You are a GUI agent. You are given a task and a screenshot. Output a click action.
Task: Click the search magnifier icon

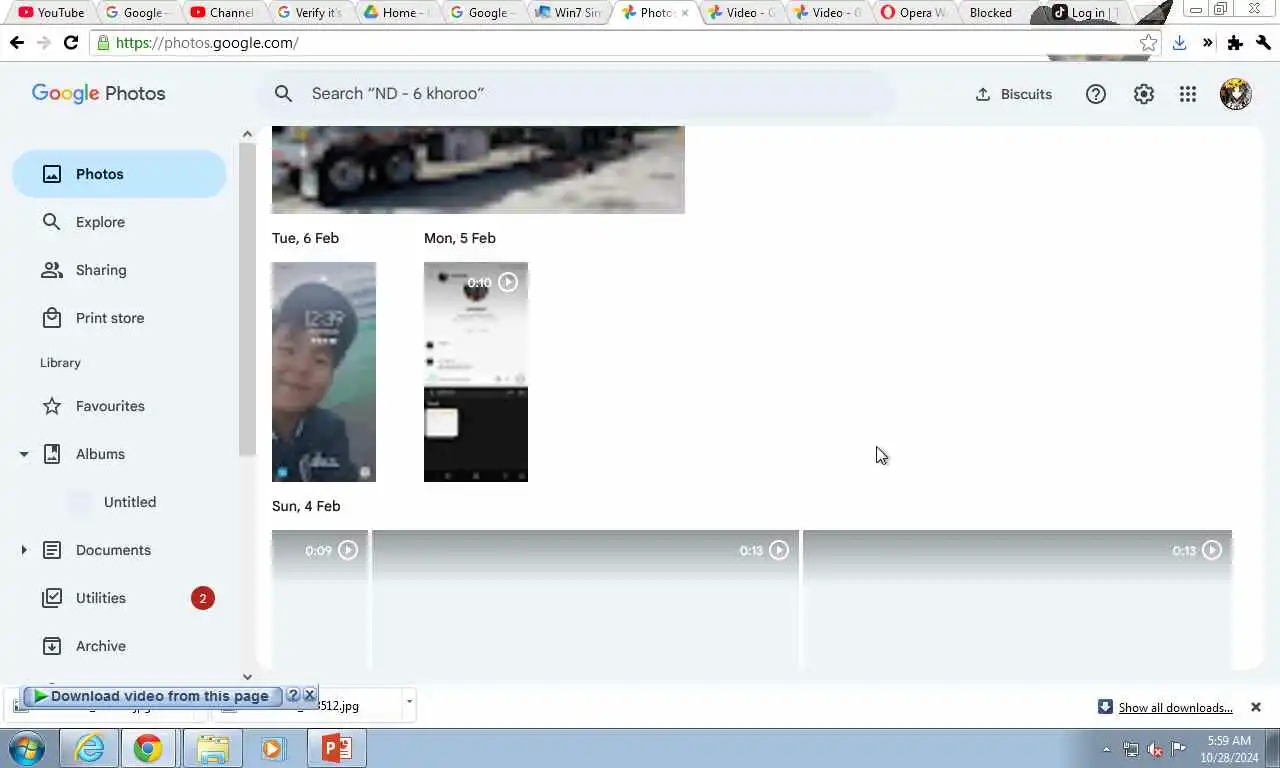[x=284, y=93]
